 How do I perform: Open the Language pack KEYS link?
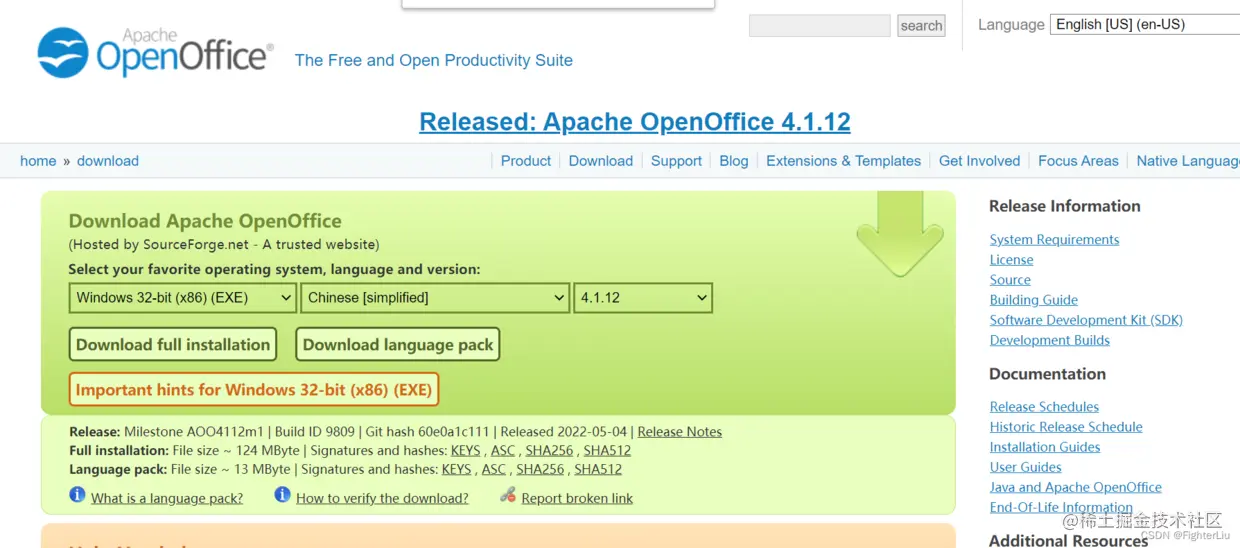click(457, 469)
